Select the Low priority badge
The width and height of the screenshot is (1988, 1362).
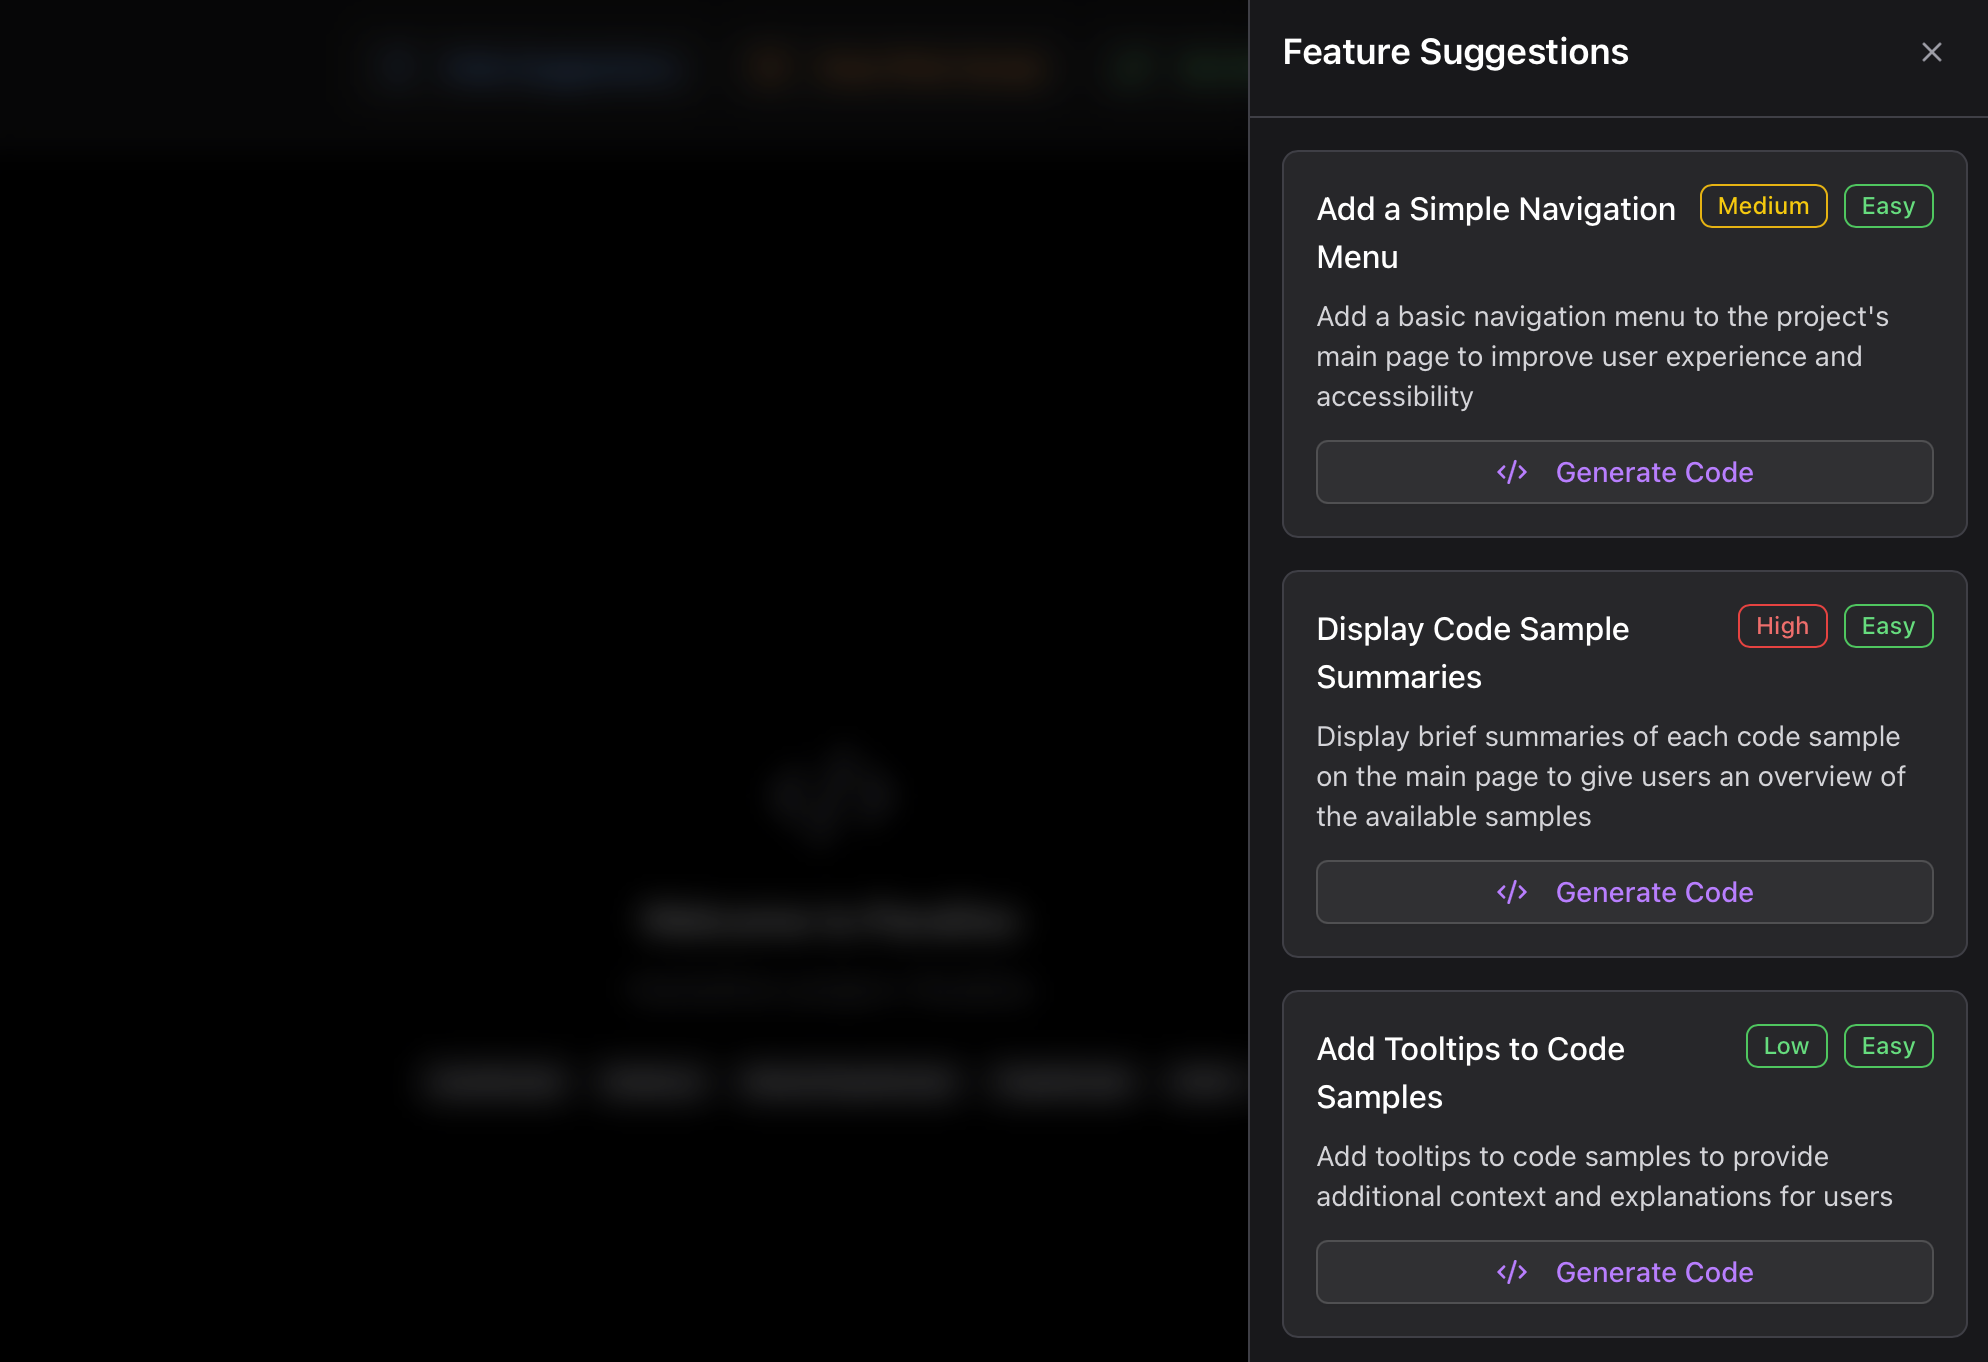(x=1786, y=1046)
